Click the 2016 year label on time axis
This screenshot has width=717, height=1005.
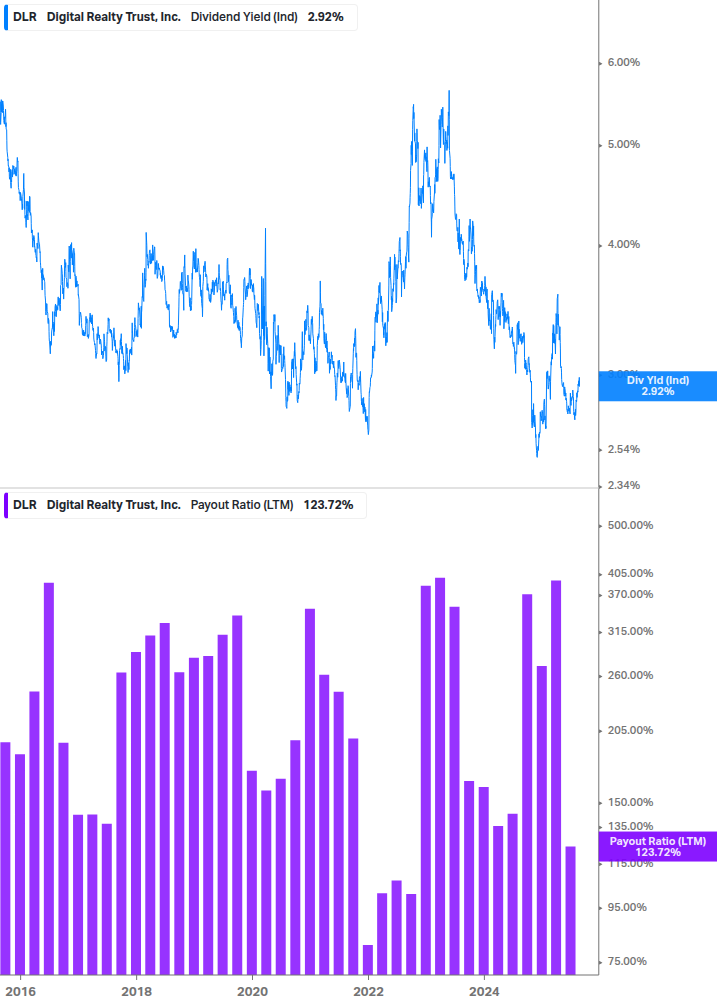21,992
